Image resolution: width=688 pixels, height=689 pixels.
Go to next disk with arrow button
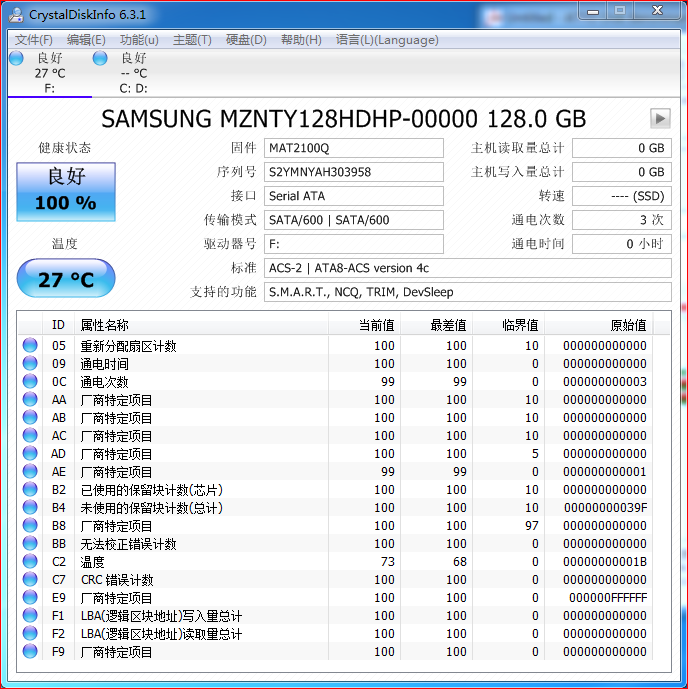point(660,118)
